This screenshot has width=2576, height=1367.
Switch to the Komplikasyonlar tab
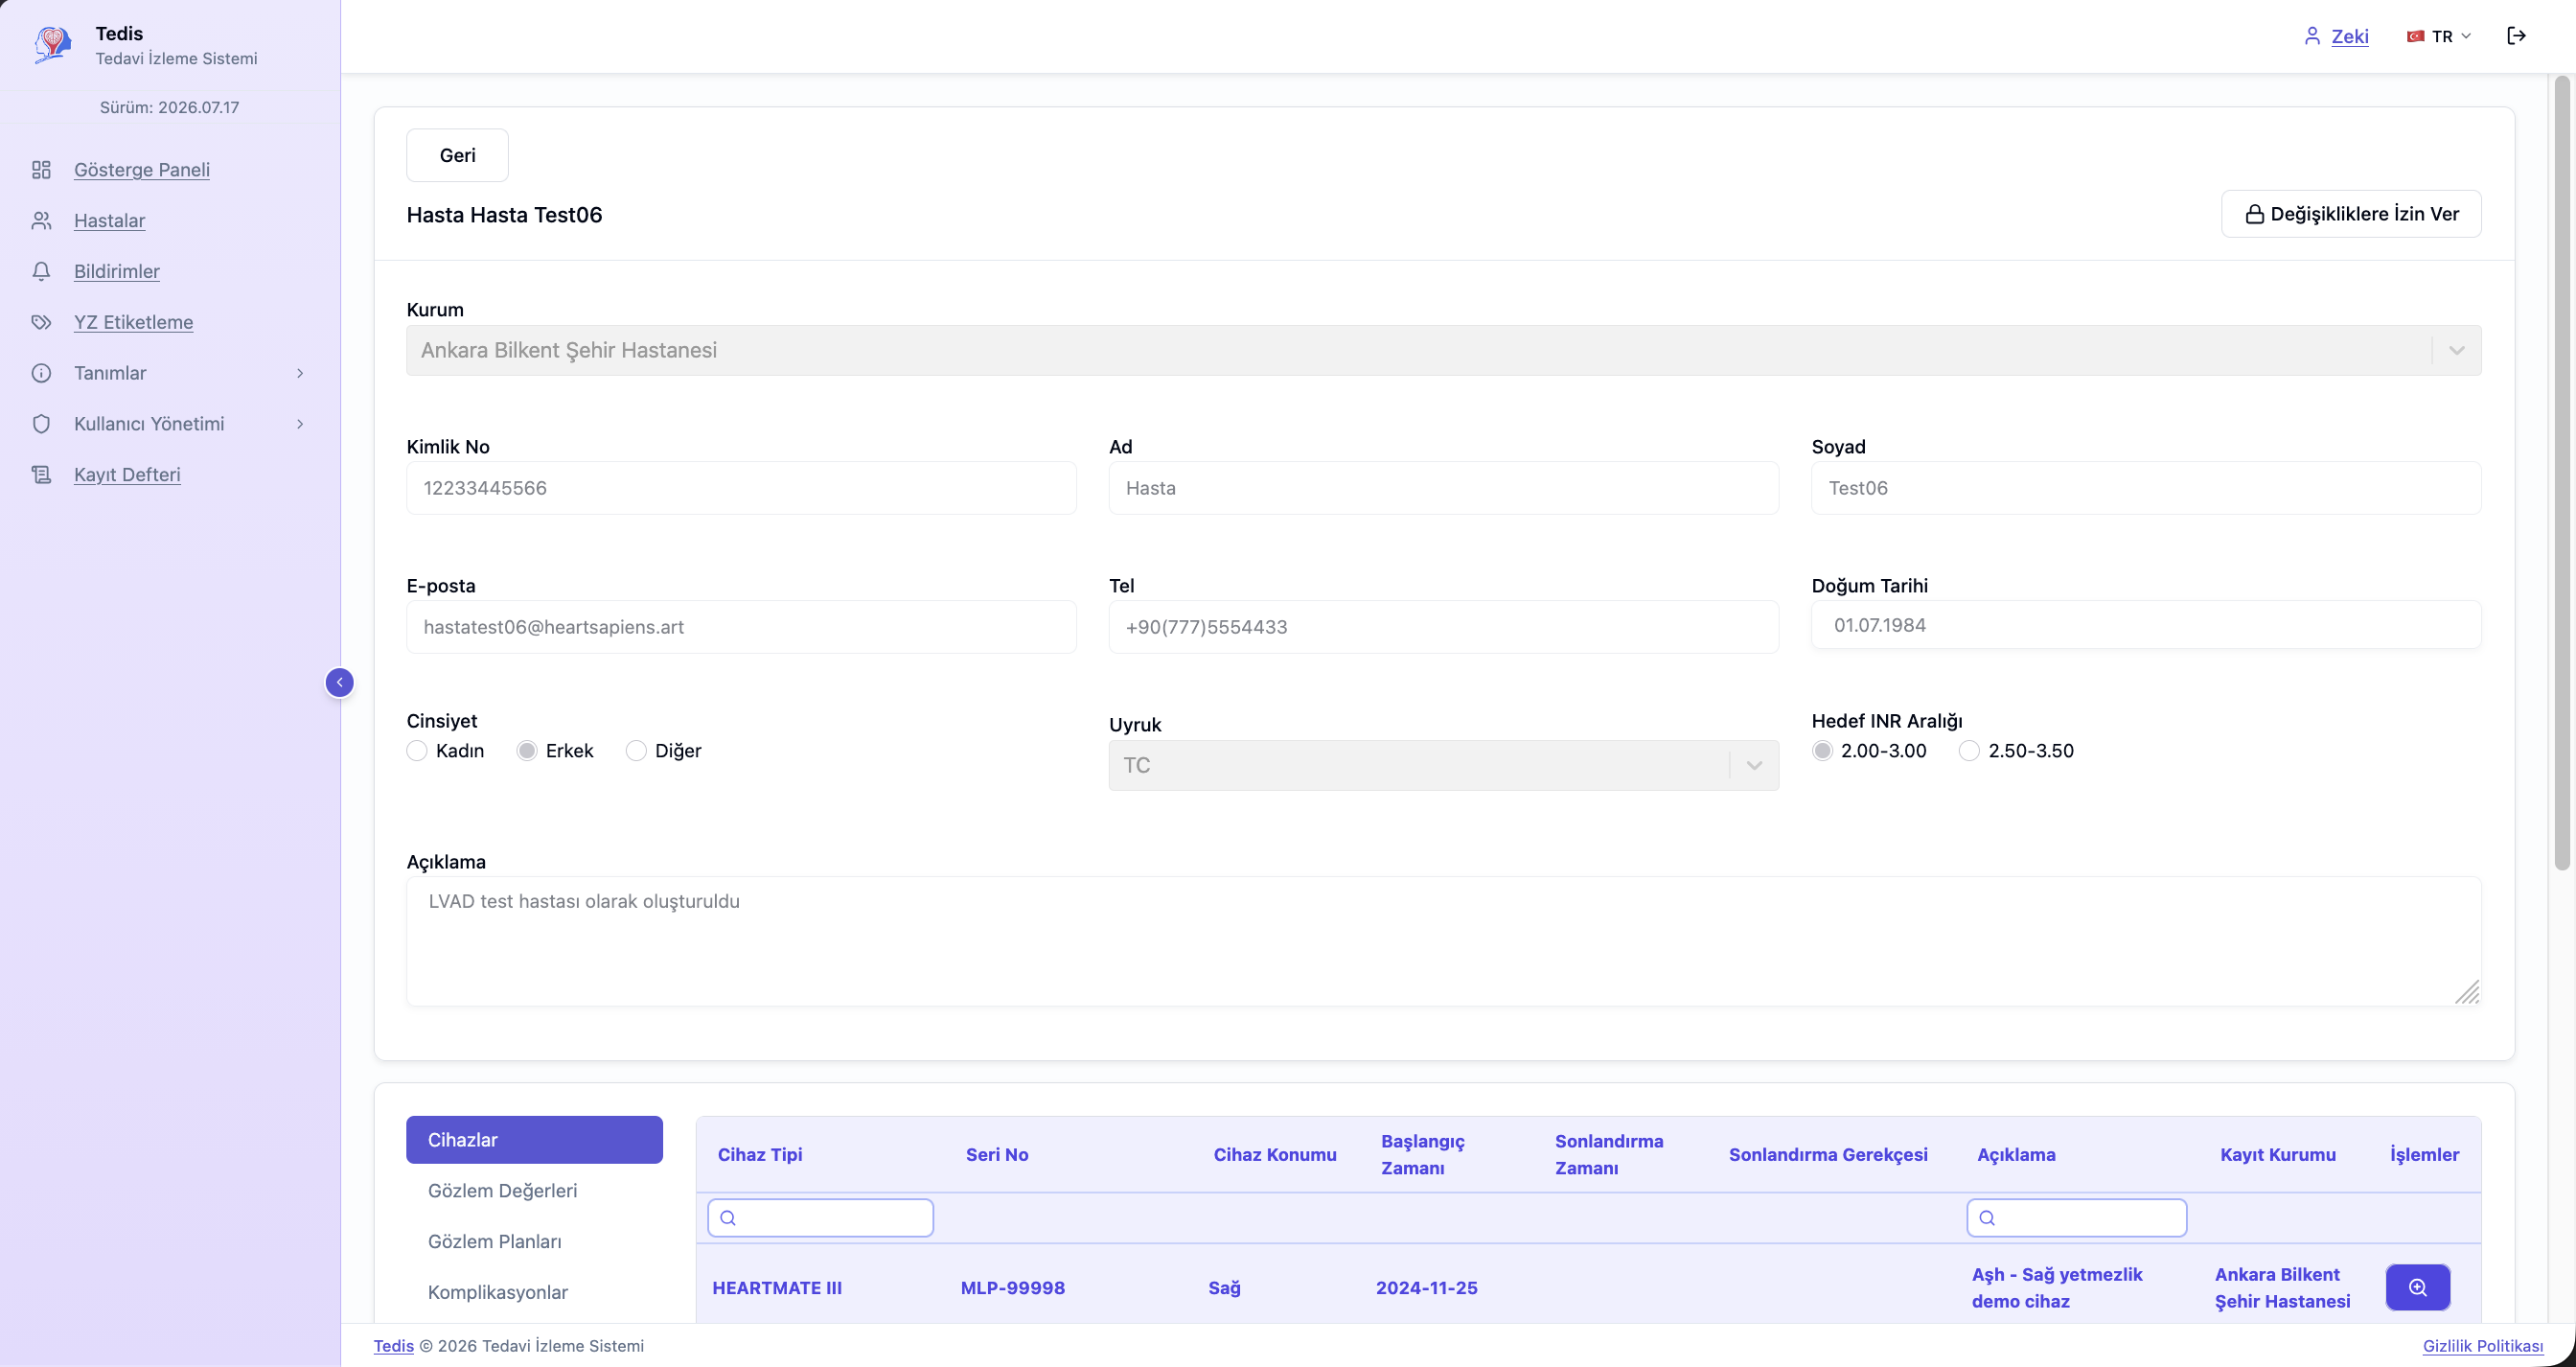pos(534,1292)
